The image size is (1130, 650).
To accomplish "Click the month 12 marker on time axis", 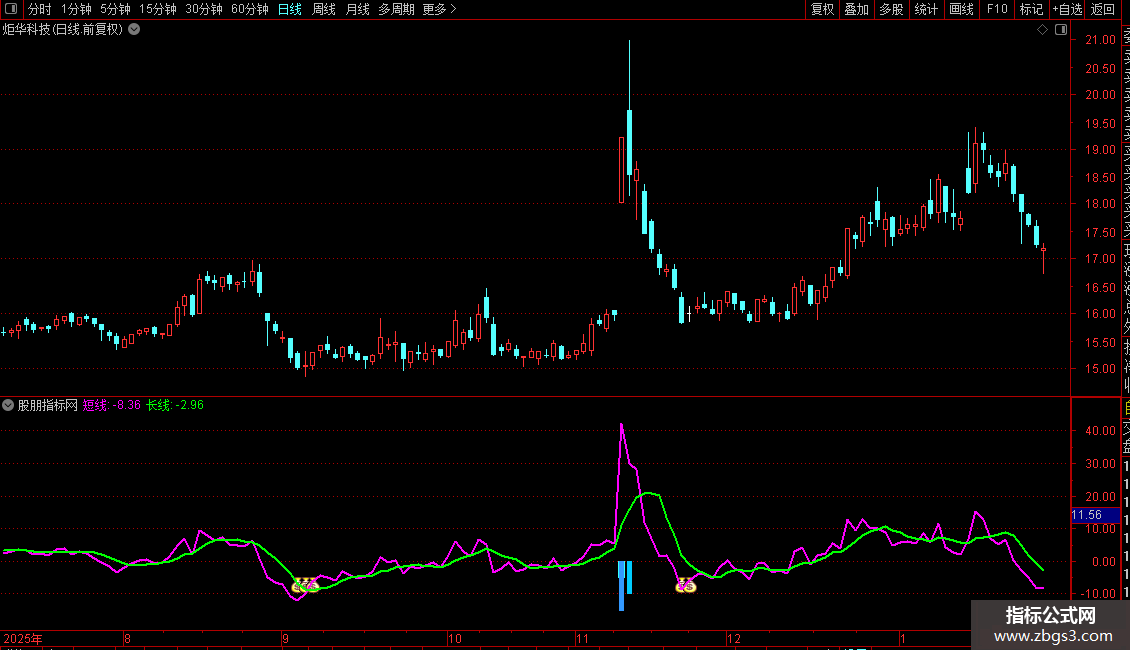I will (734, 638).
